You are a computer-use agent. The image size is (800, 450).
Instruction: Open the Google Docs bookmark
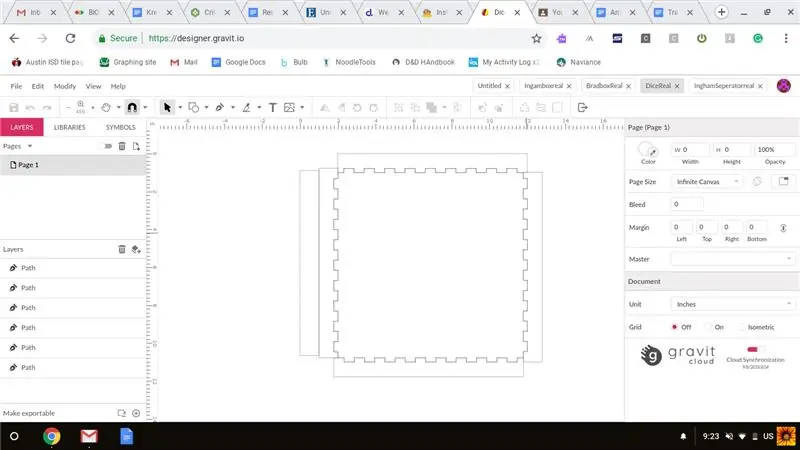[x=238, y=62]
